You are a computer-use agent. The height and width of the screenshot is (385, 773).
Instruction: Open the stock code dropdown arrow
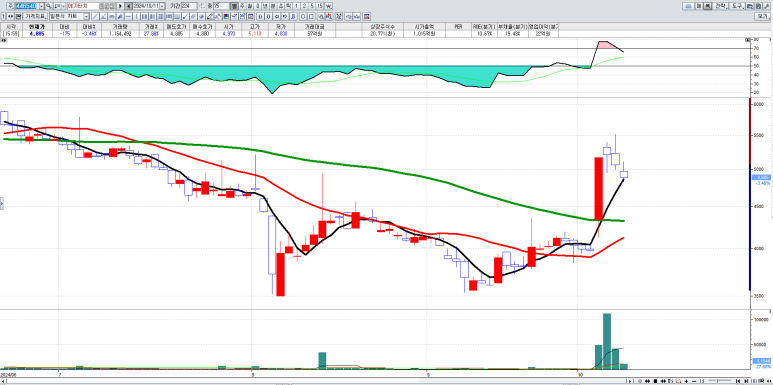click(x=41, y=6)
